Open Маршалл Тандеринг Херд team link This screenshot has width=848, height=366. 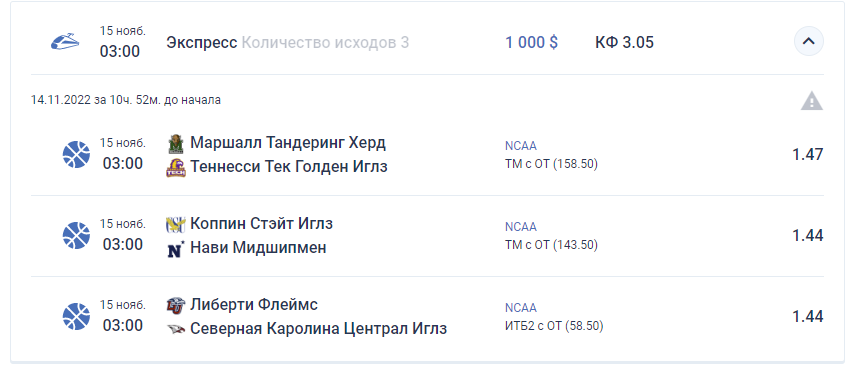coord(288,143)
